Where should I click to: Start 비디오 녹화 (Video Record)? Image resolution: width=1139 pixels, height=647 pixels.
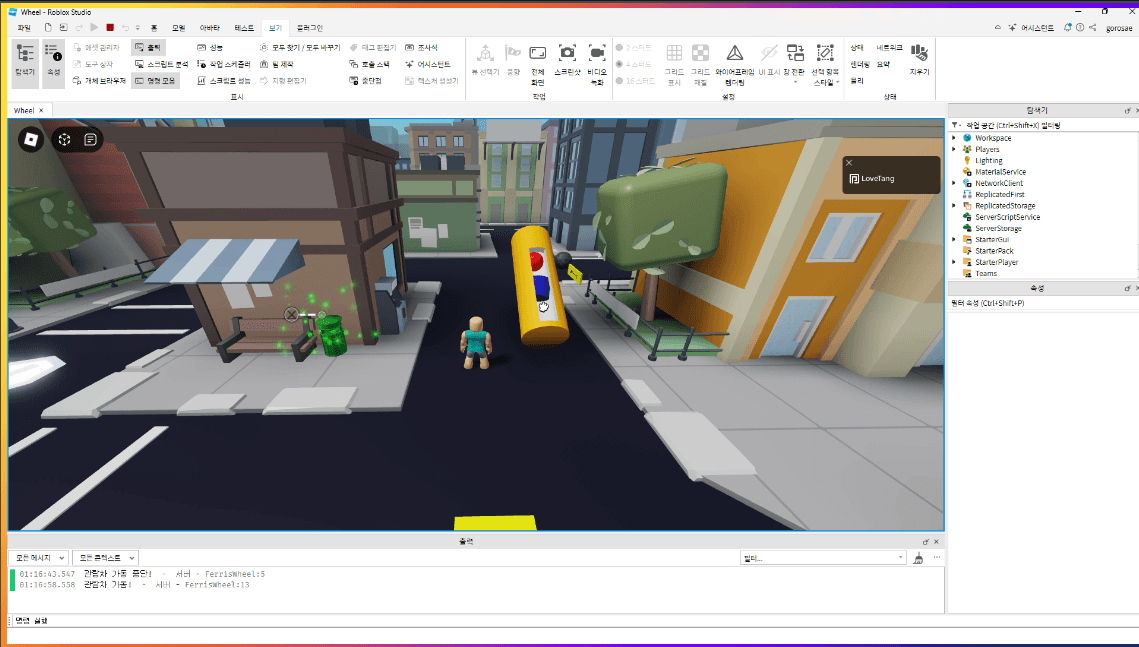pyautogui.click(x=597, y=65)
